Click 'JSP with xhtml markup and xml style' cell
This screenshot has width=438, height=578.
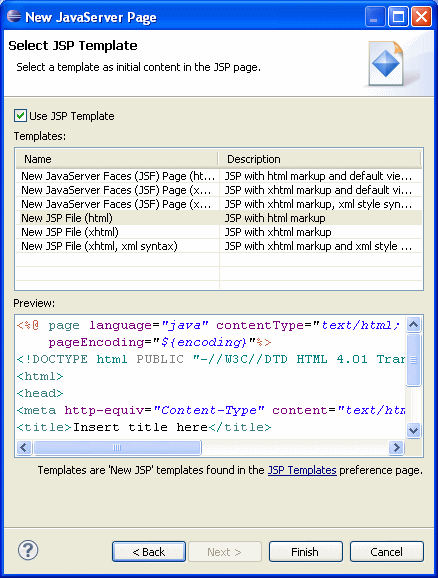click(x=318, y=246)
